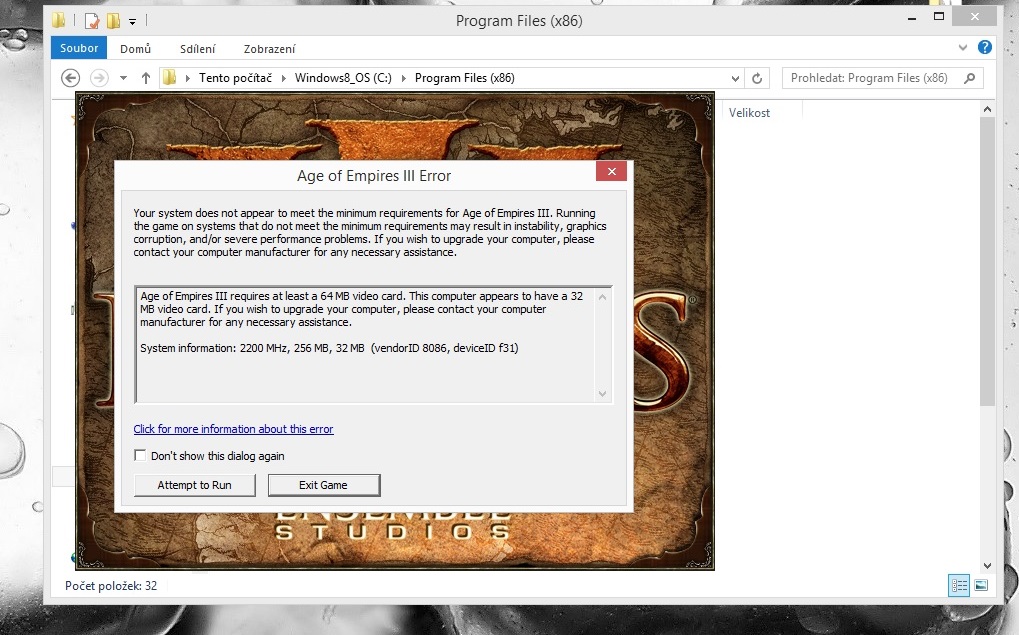Click Windows8_OS (C:) in the address path
This screenshot has width=1019, height=635.
pos(343,78)
